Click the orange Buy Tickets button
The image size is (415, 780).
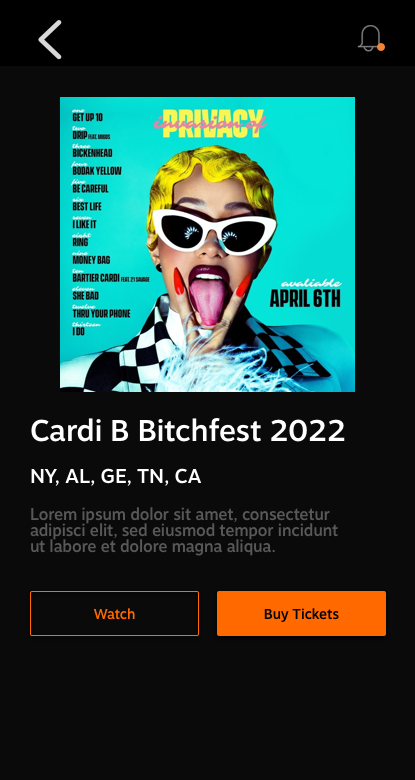(x=301, y=613)
